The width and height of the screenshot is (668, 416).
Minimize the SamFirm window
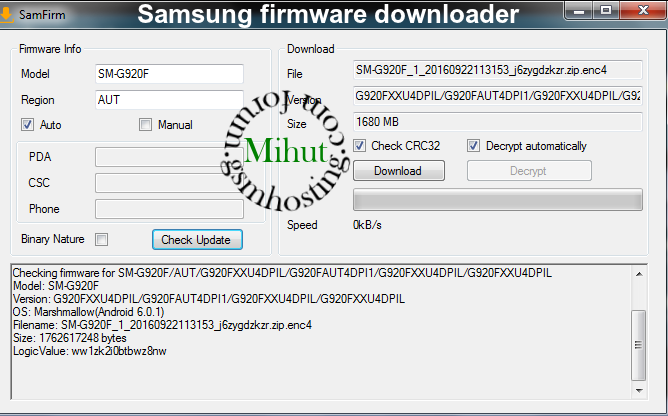pyautogui.click(x=579, y=11)
